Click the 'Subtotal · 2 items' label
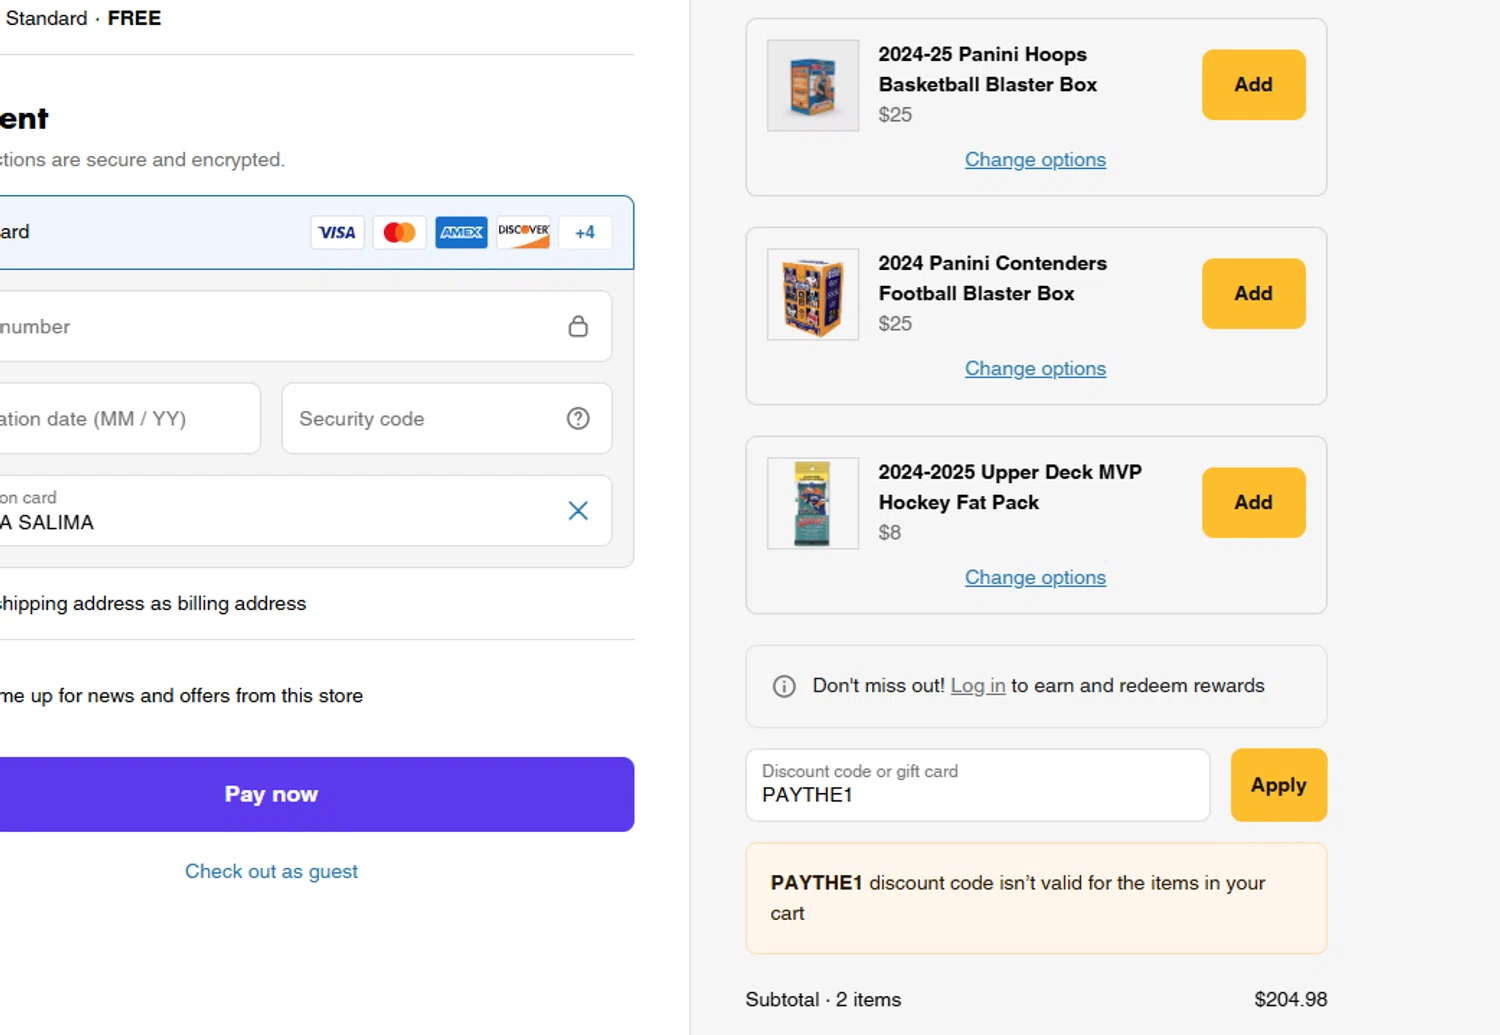The width and height of the screenshot is (1500, 1035). pyautogui.click(x=823, y=1000)
